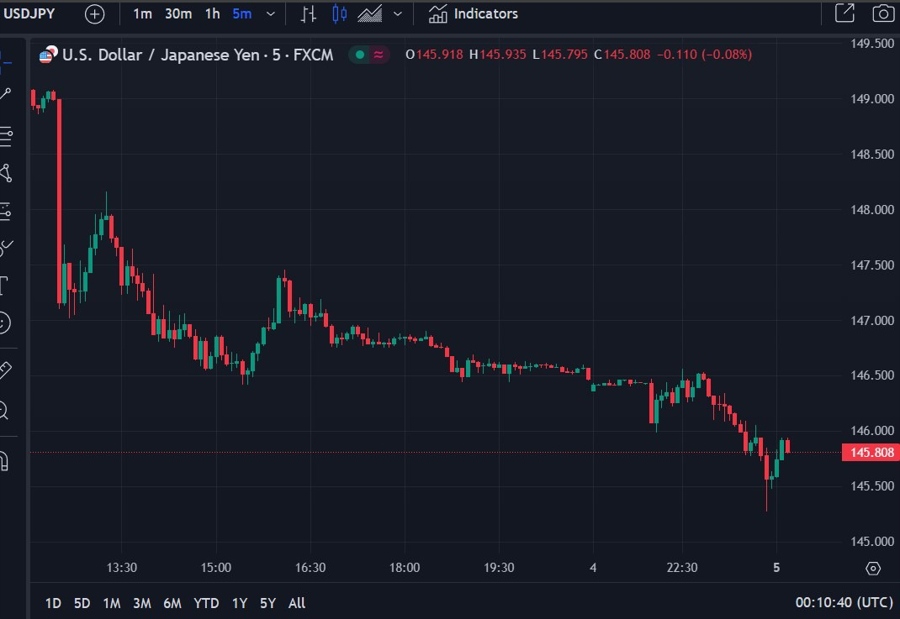Toggle the green market status indicator

[358, 55]
